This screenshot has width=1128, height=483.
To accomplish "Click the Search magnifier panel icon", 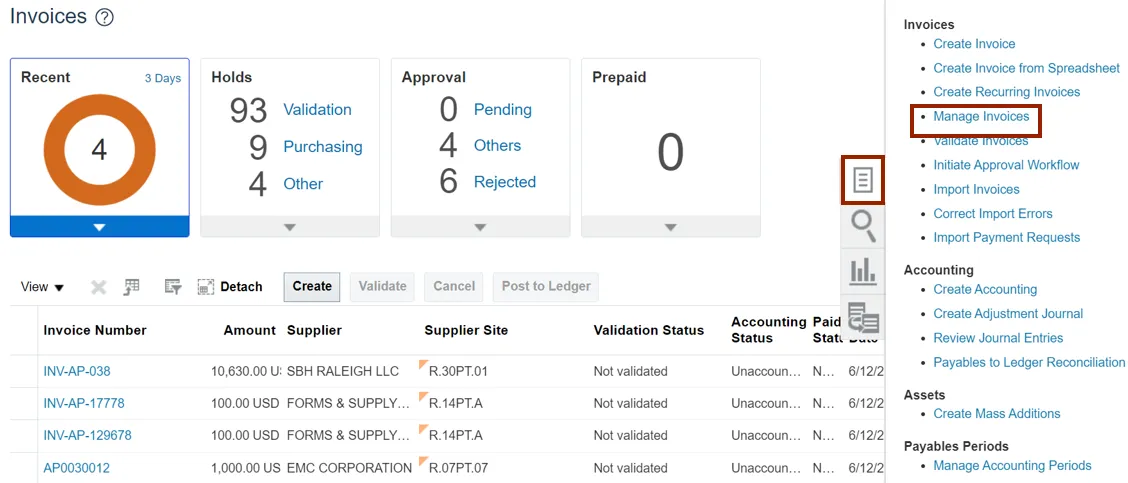I will point(863,226).
